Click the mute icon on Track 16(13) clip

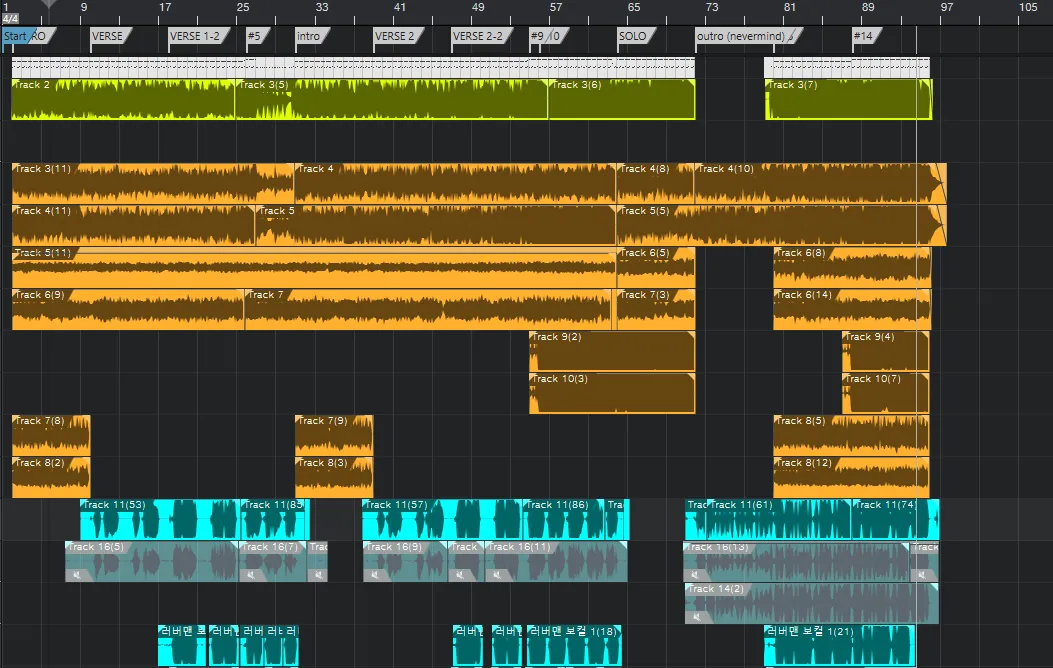(x=696, y=575)
